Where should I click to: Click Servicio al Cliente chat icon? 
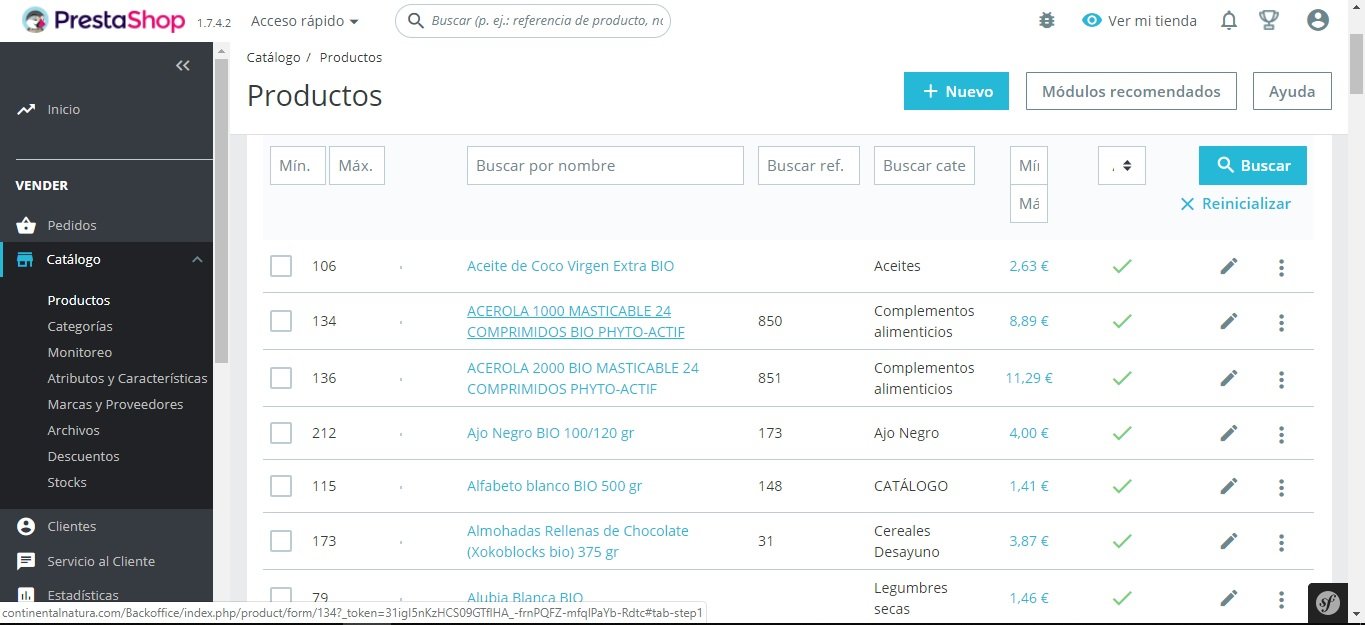26,561
